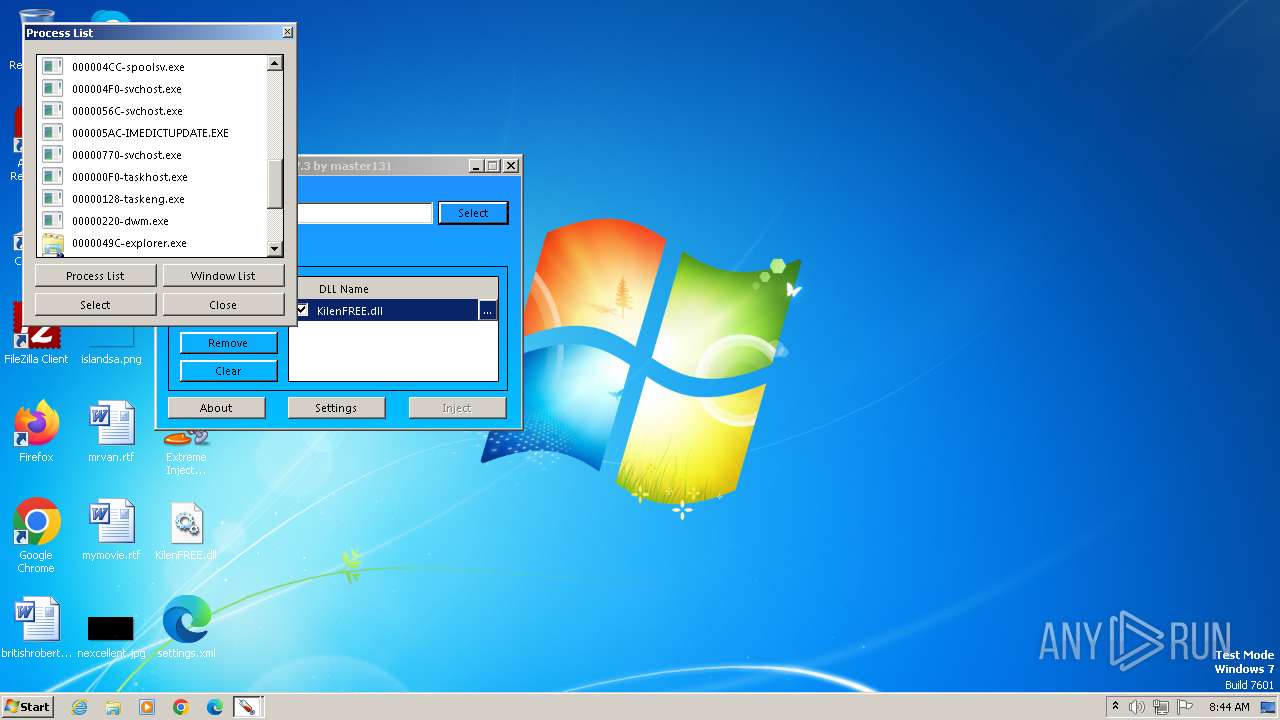
Task: Open the settings.xml desktop file
Action: coord(186,628)
